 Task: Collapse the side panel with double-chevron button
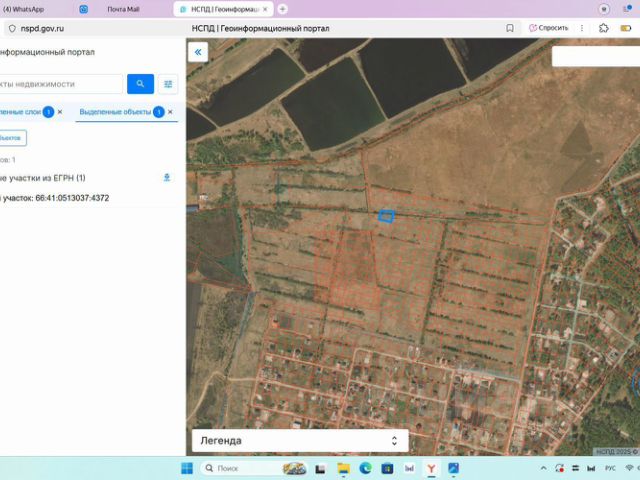[198, 52]
